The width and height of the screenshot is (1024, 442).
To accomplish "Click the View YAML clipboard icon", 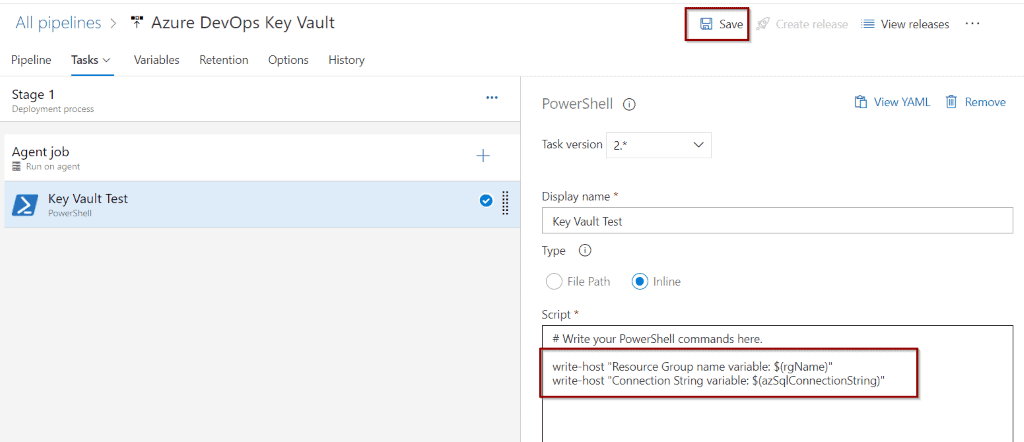I will click(861, 102).
